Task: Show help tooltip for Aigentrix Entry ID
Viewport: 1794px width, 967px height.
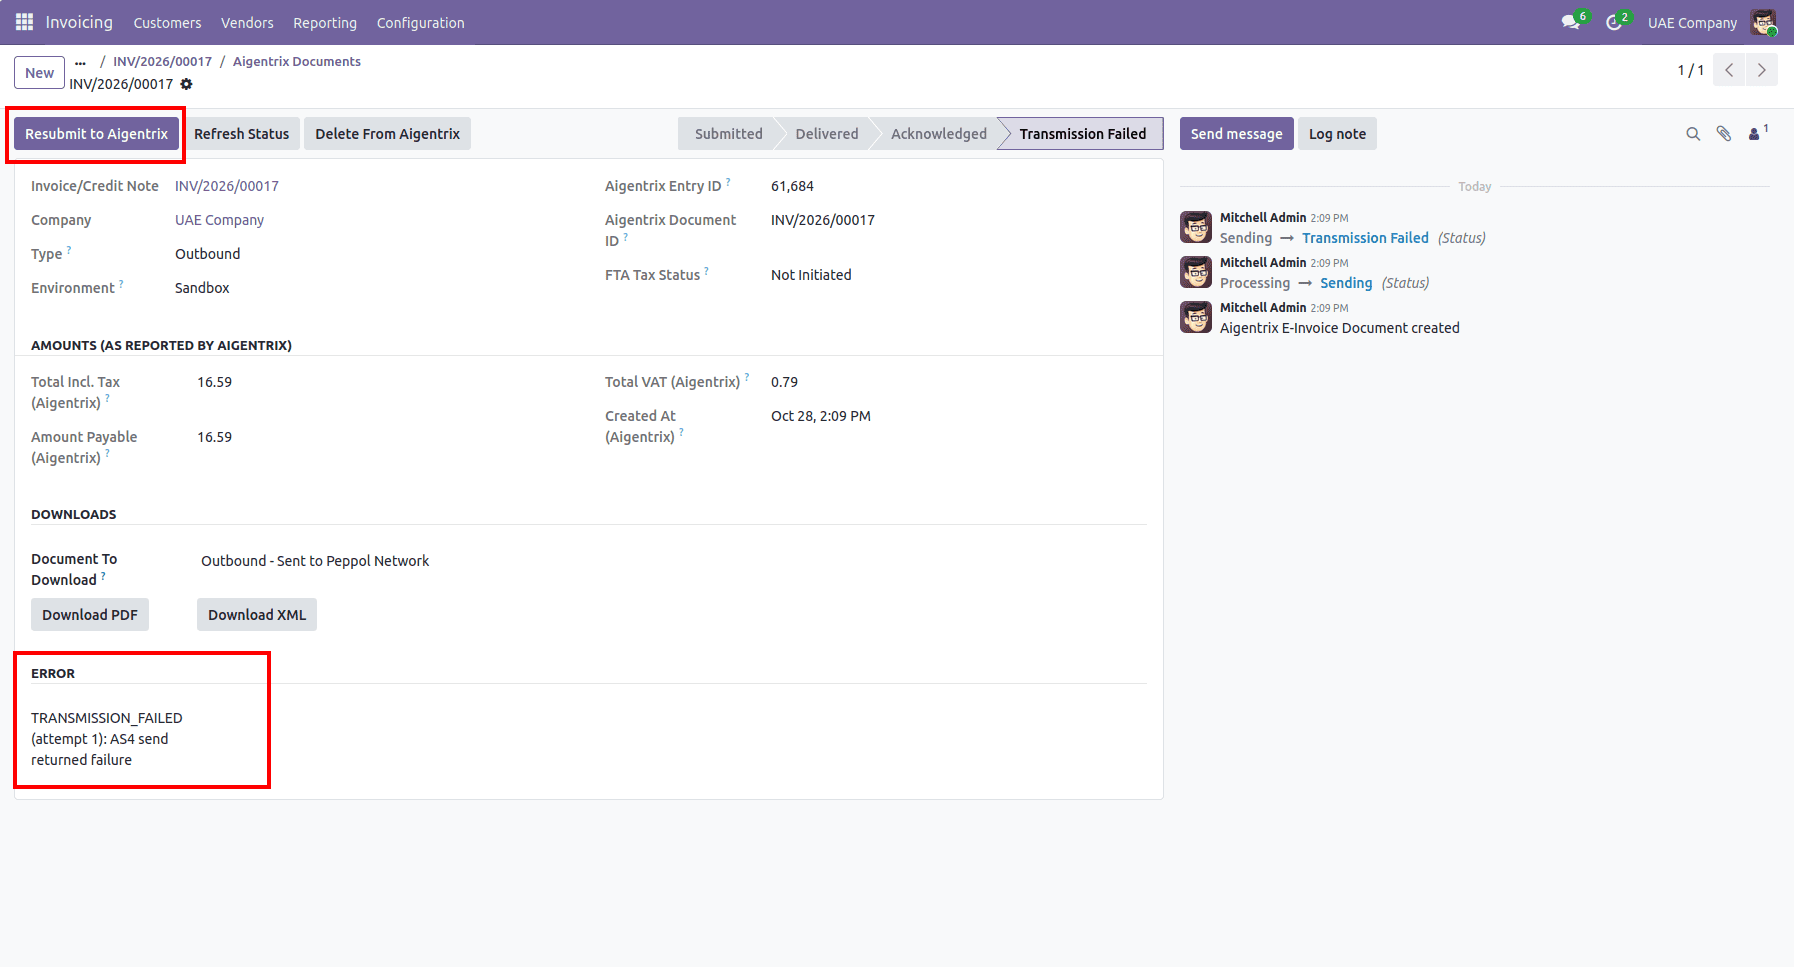Action: point(728,181)
